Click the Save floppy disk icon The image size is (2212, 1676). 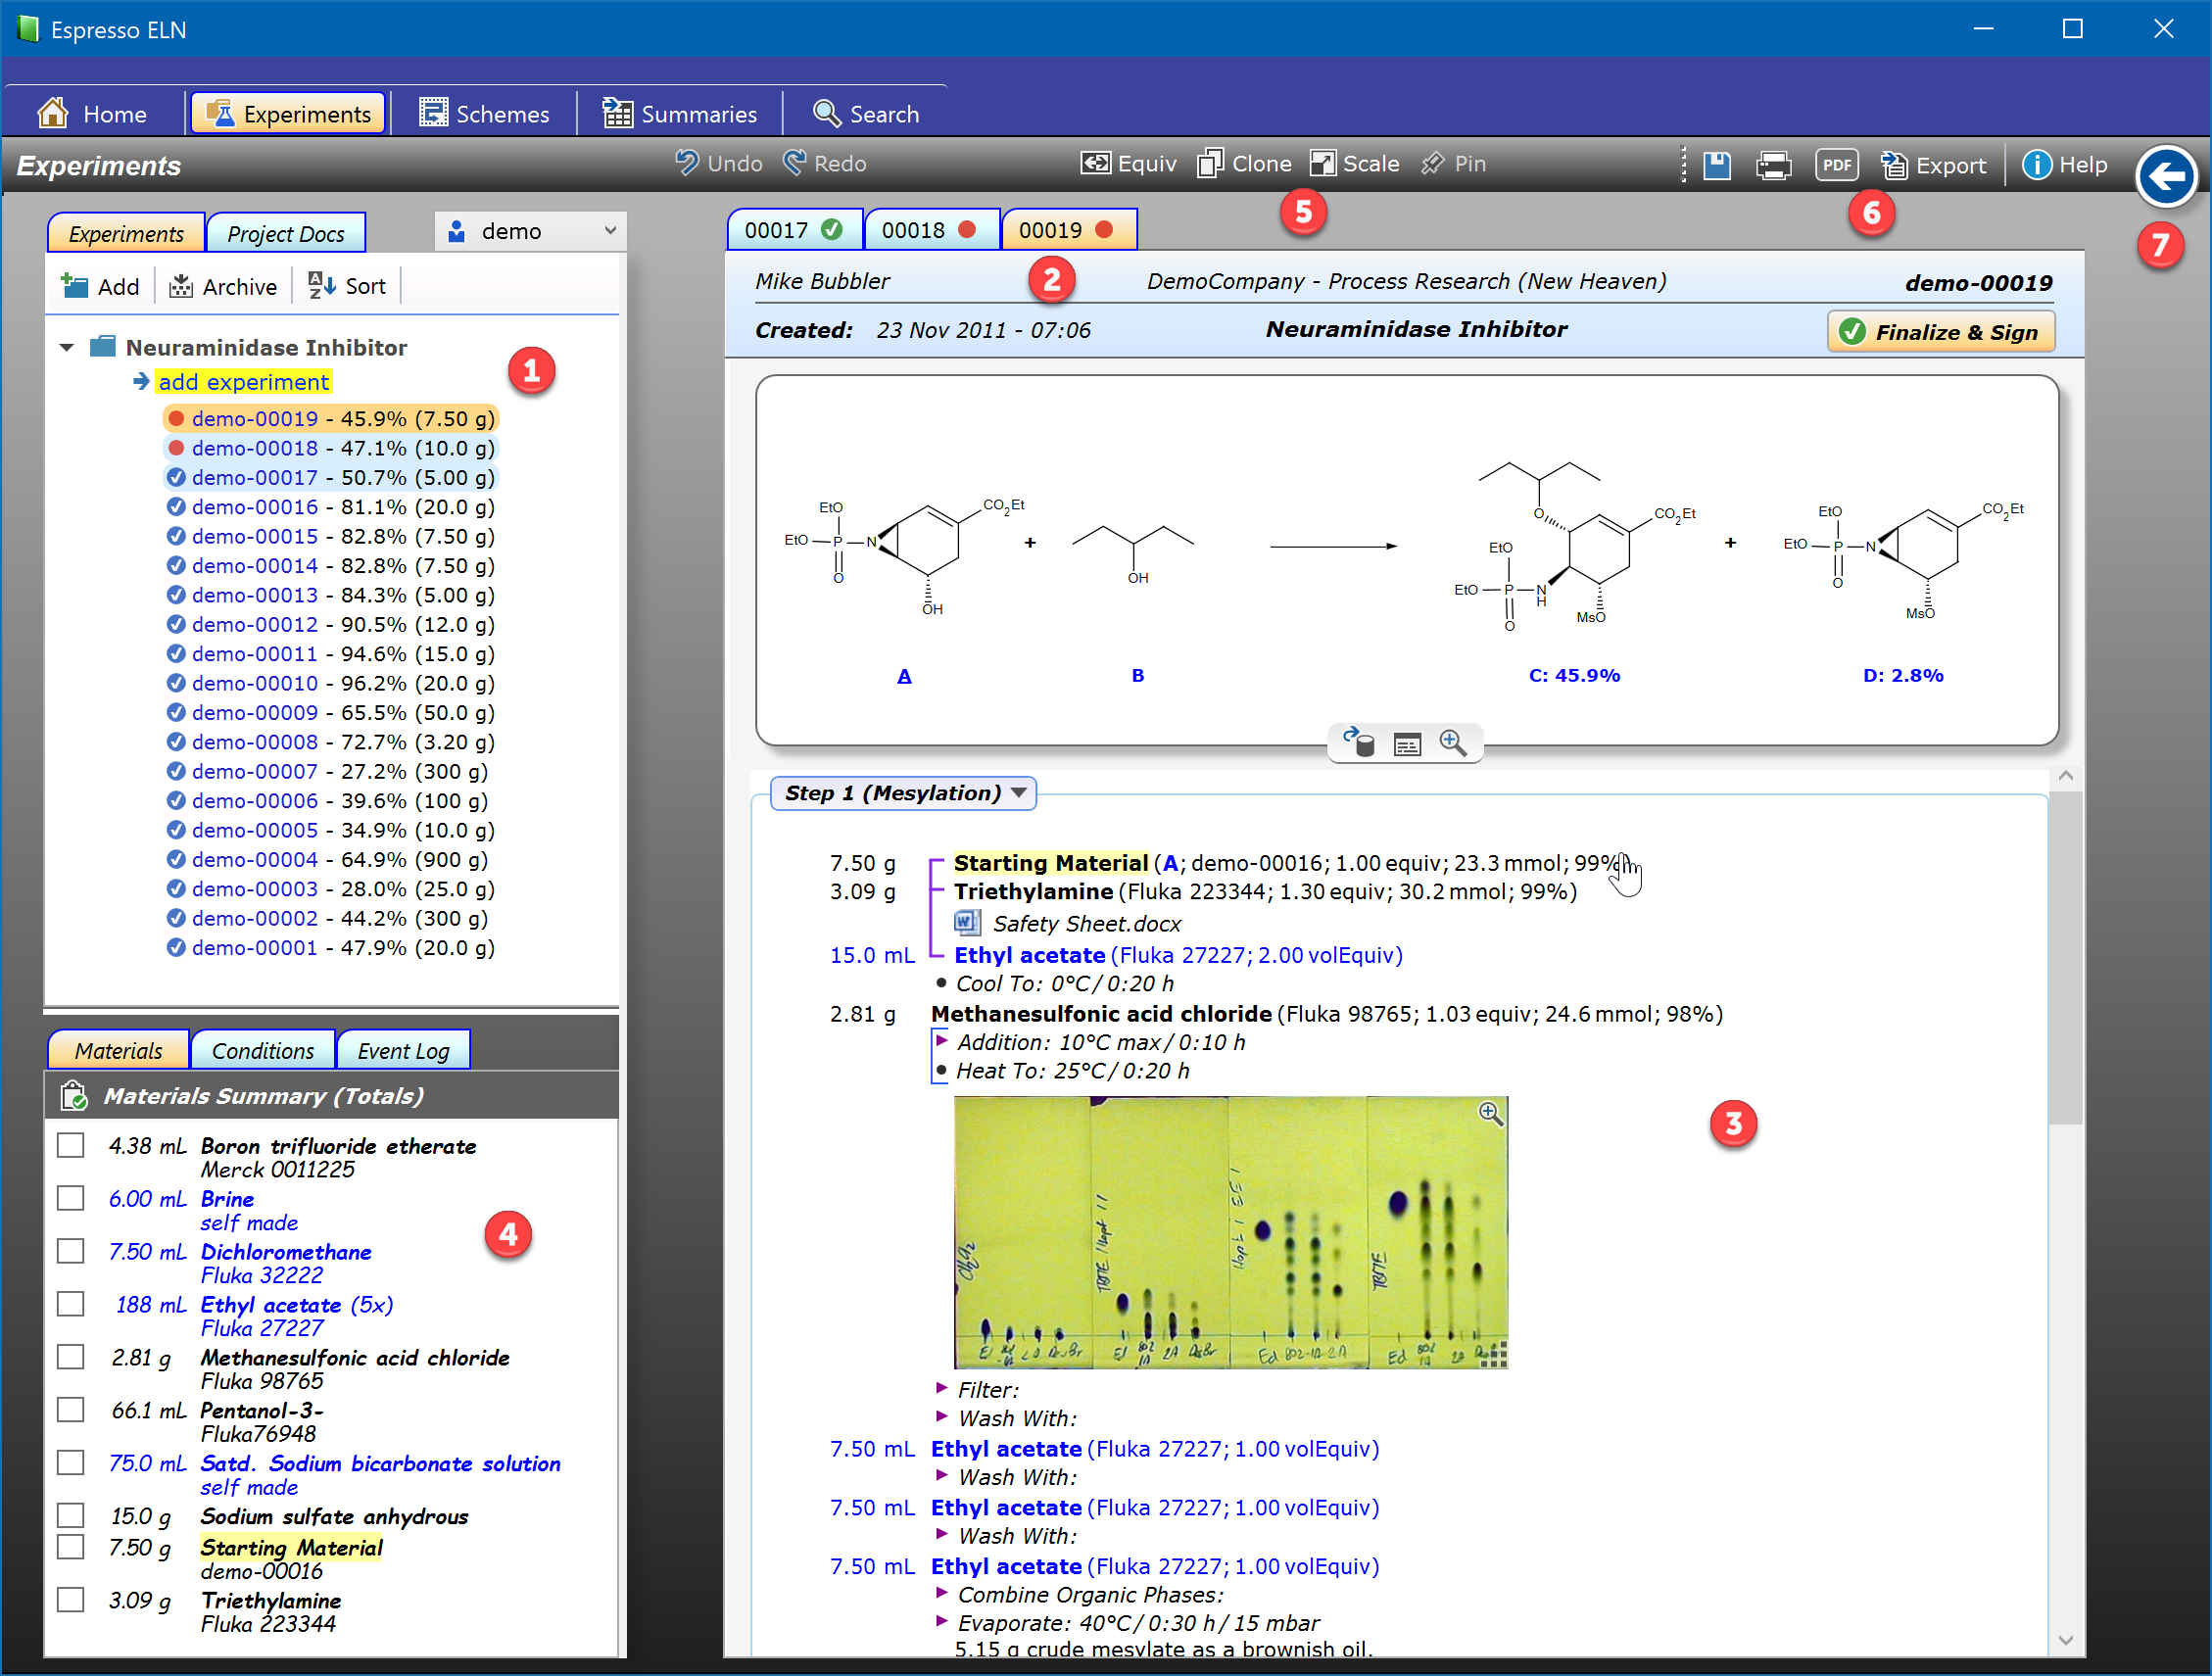(x=1716, y=165)
